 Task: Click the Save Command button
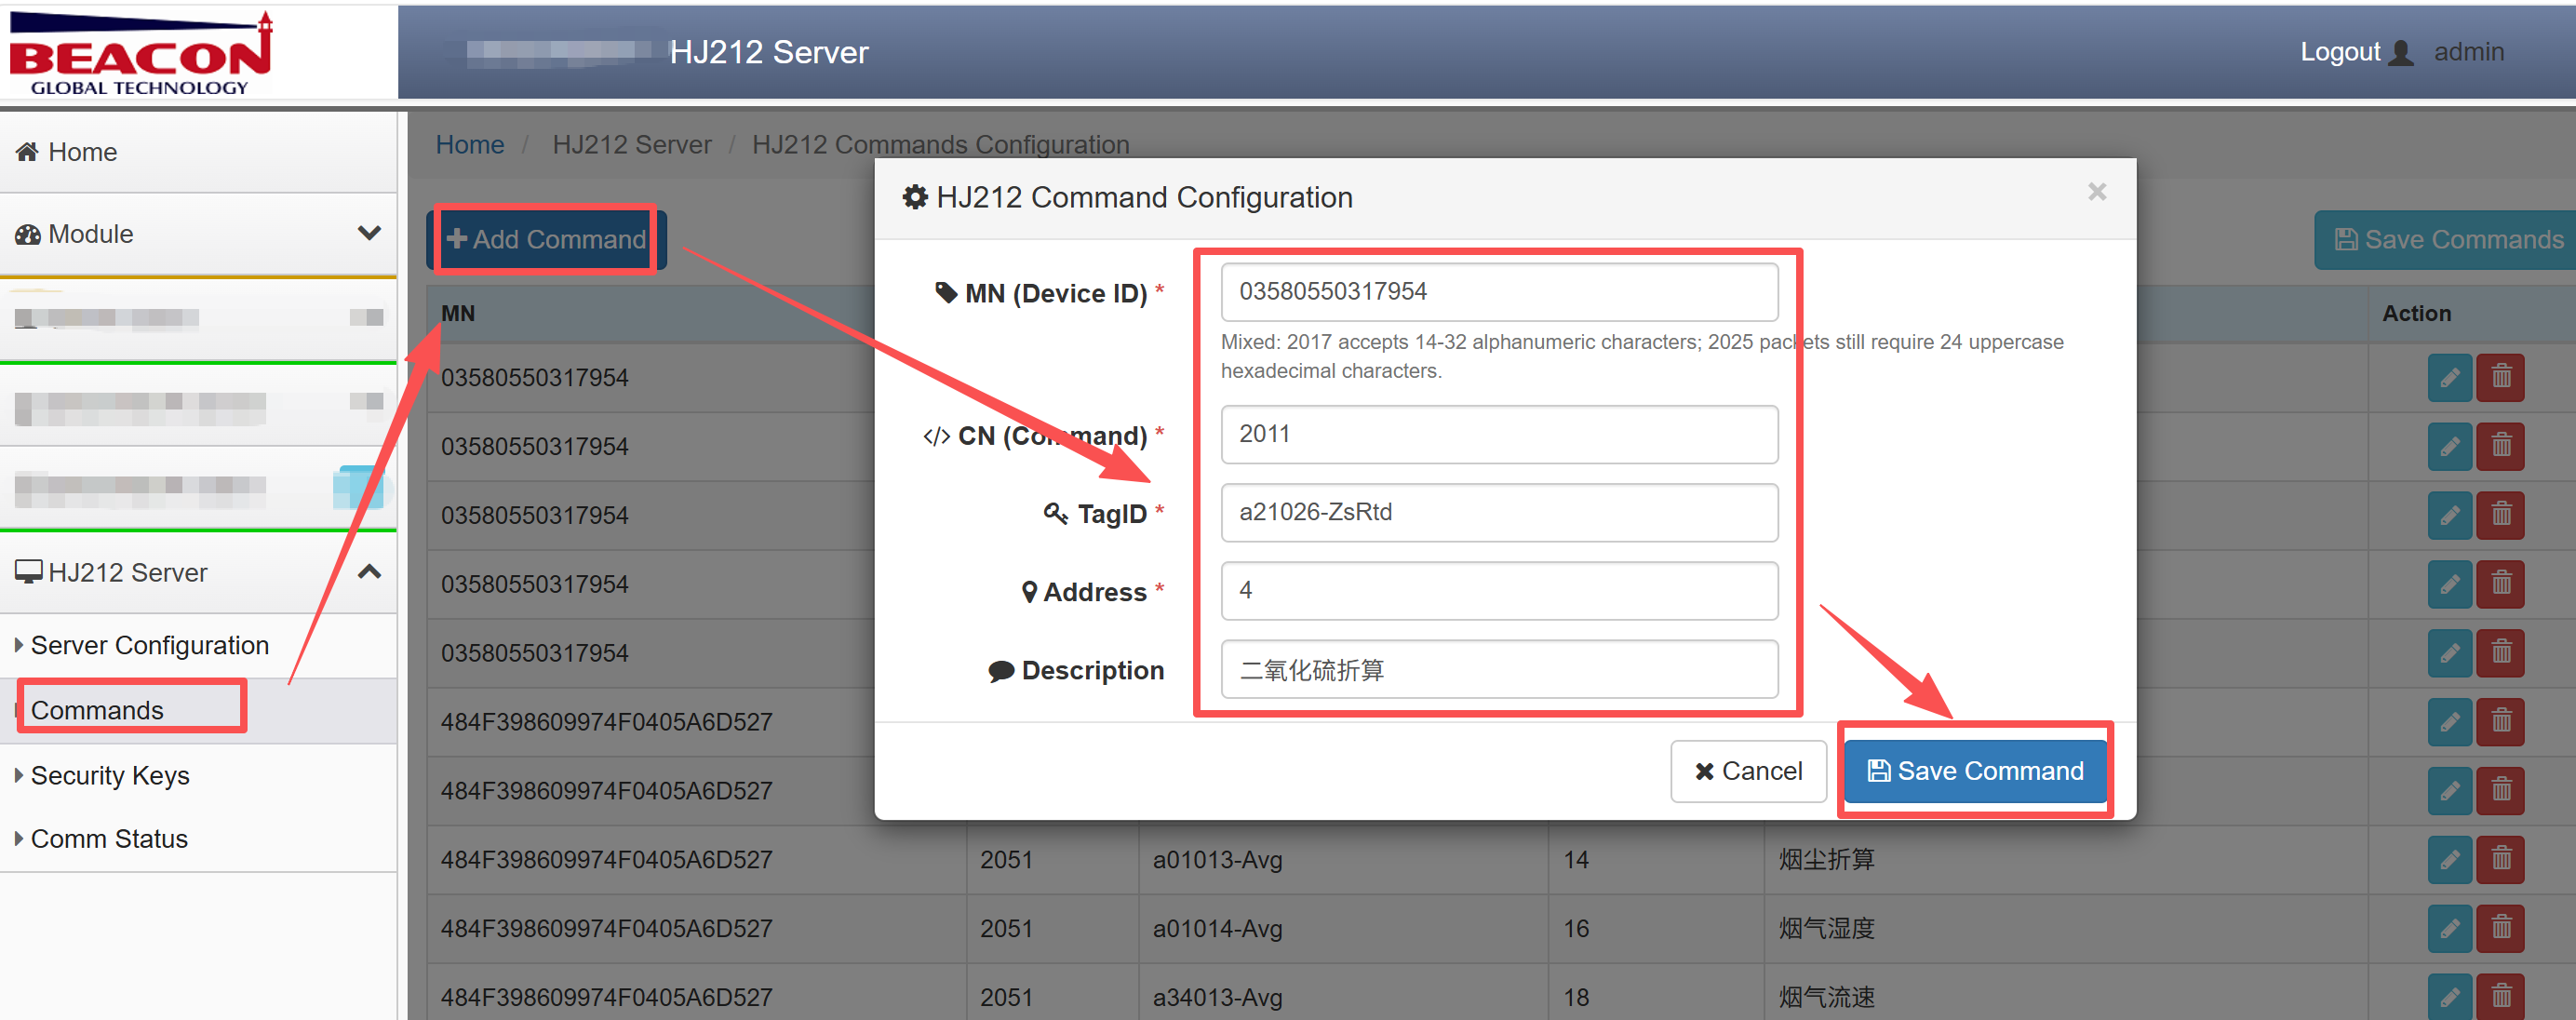(x=1975, y=771)
